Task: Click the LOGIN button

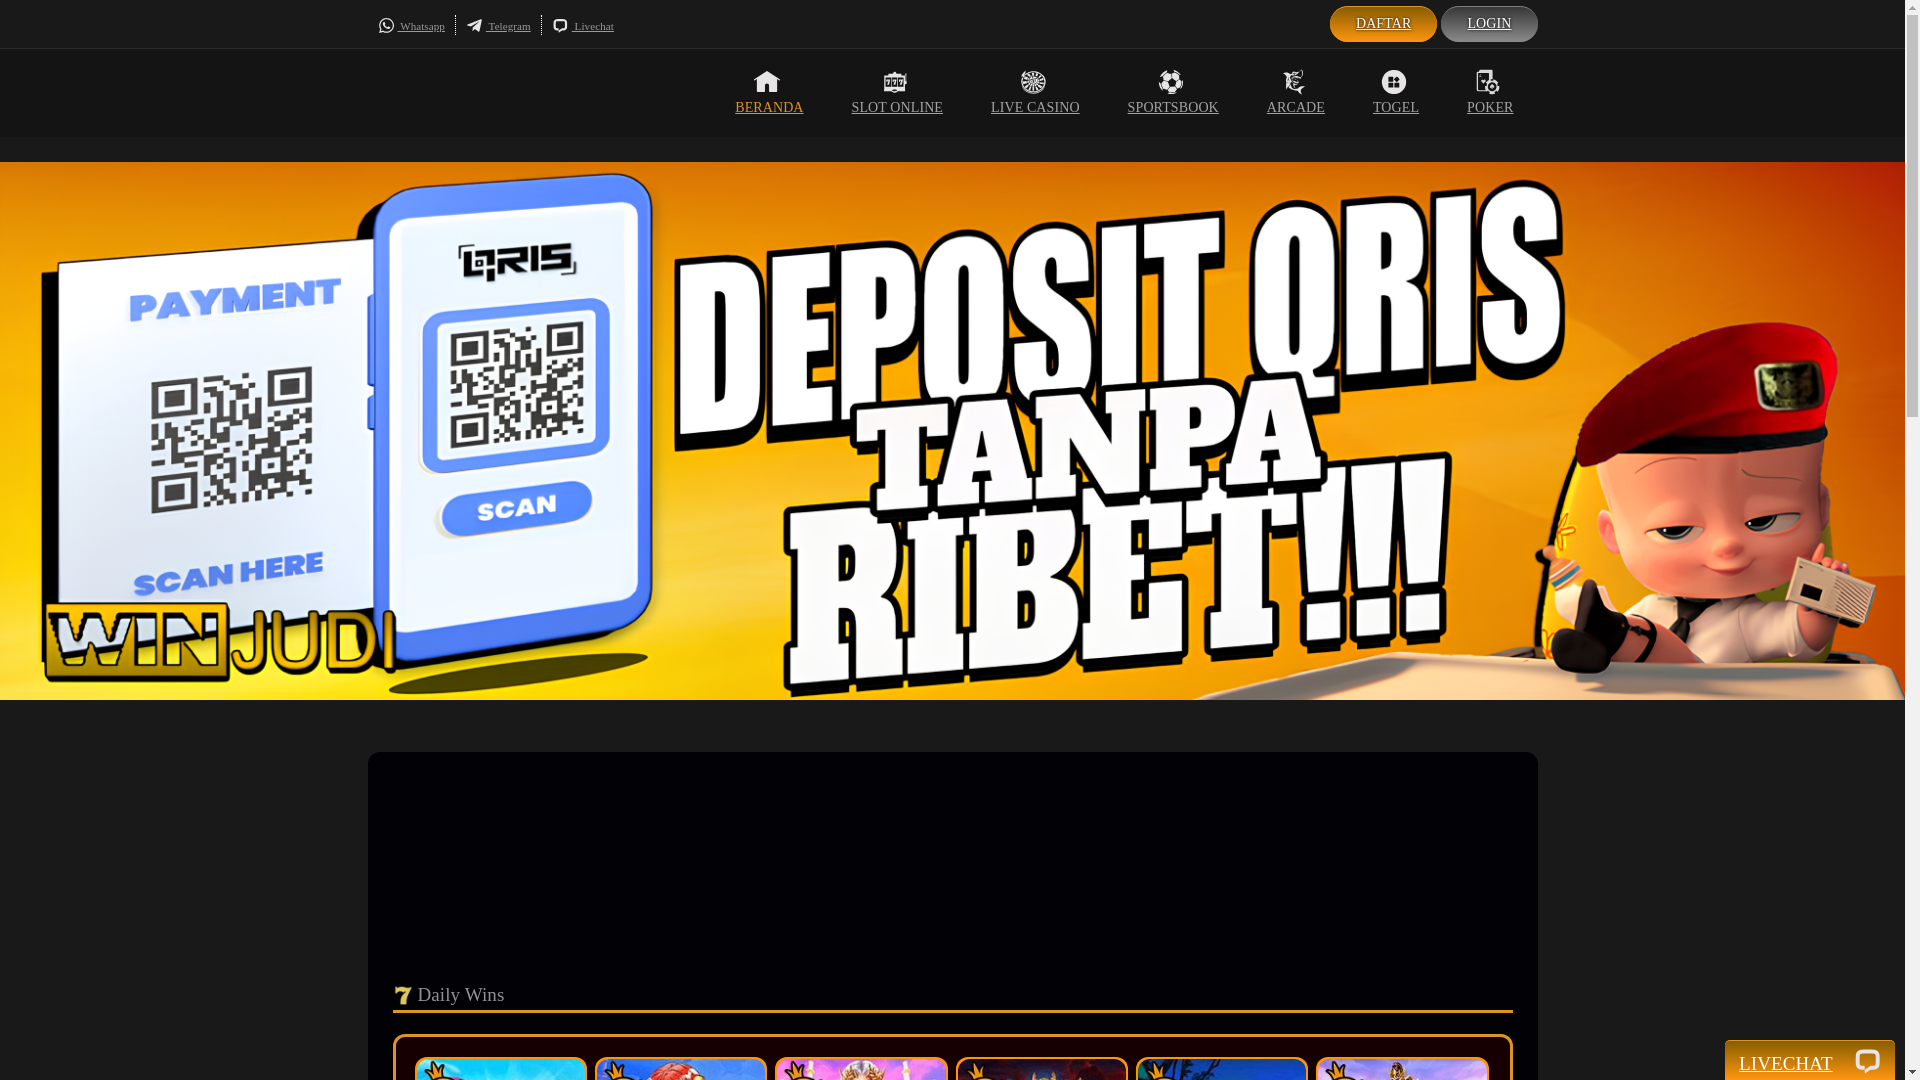Action: [x=1489, y=24]
